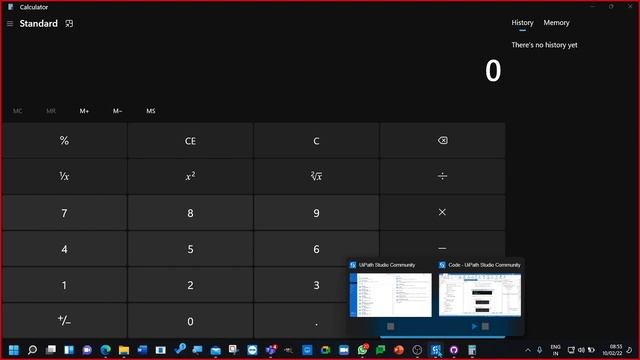640x360 pixels.
Task: Open taskbar Search magnifier icon
Action: pyautogui.click(x=32, y=350)
